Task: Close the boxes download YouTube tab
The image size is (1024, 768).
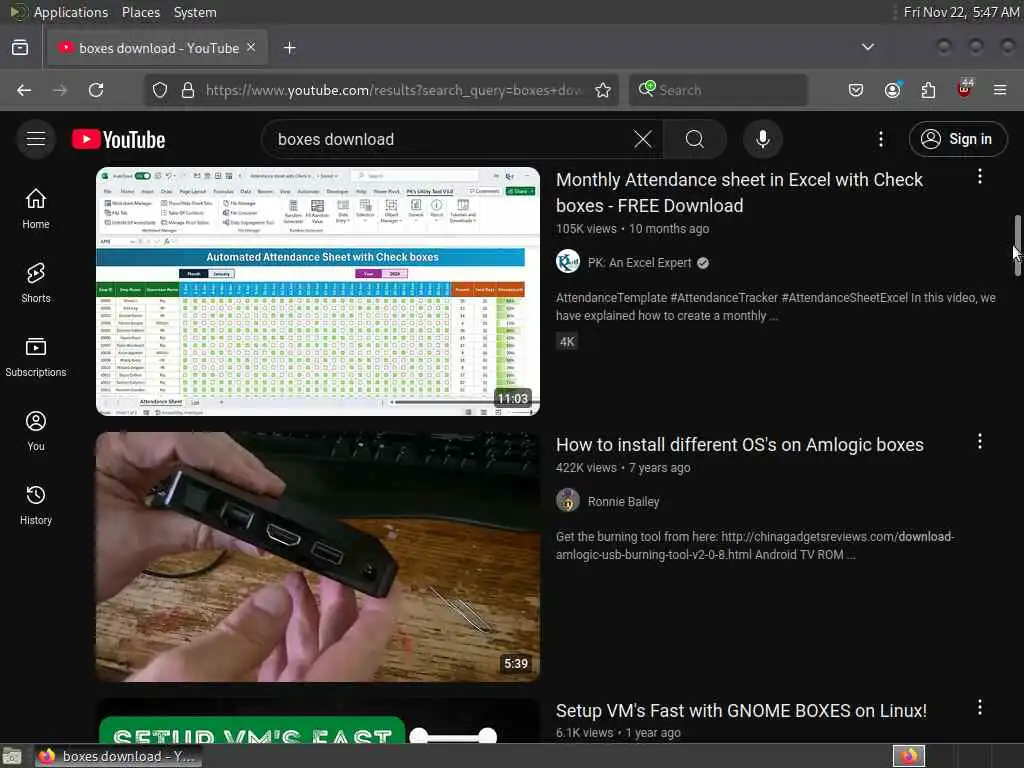Action: 251,48
